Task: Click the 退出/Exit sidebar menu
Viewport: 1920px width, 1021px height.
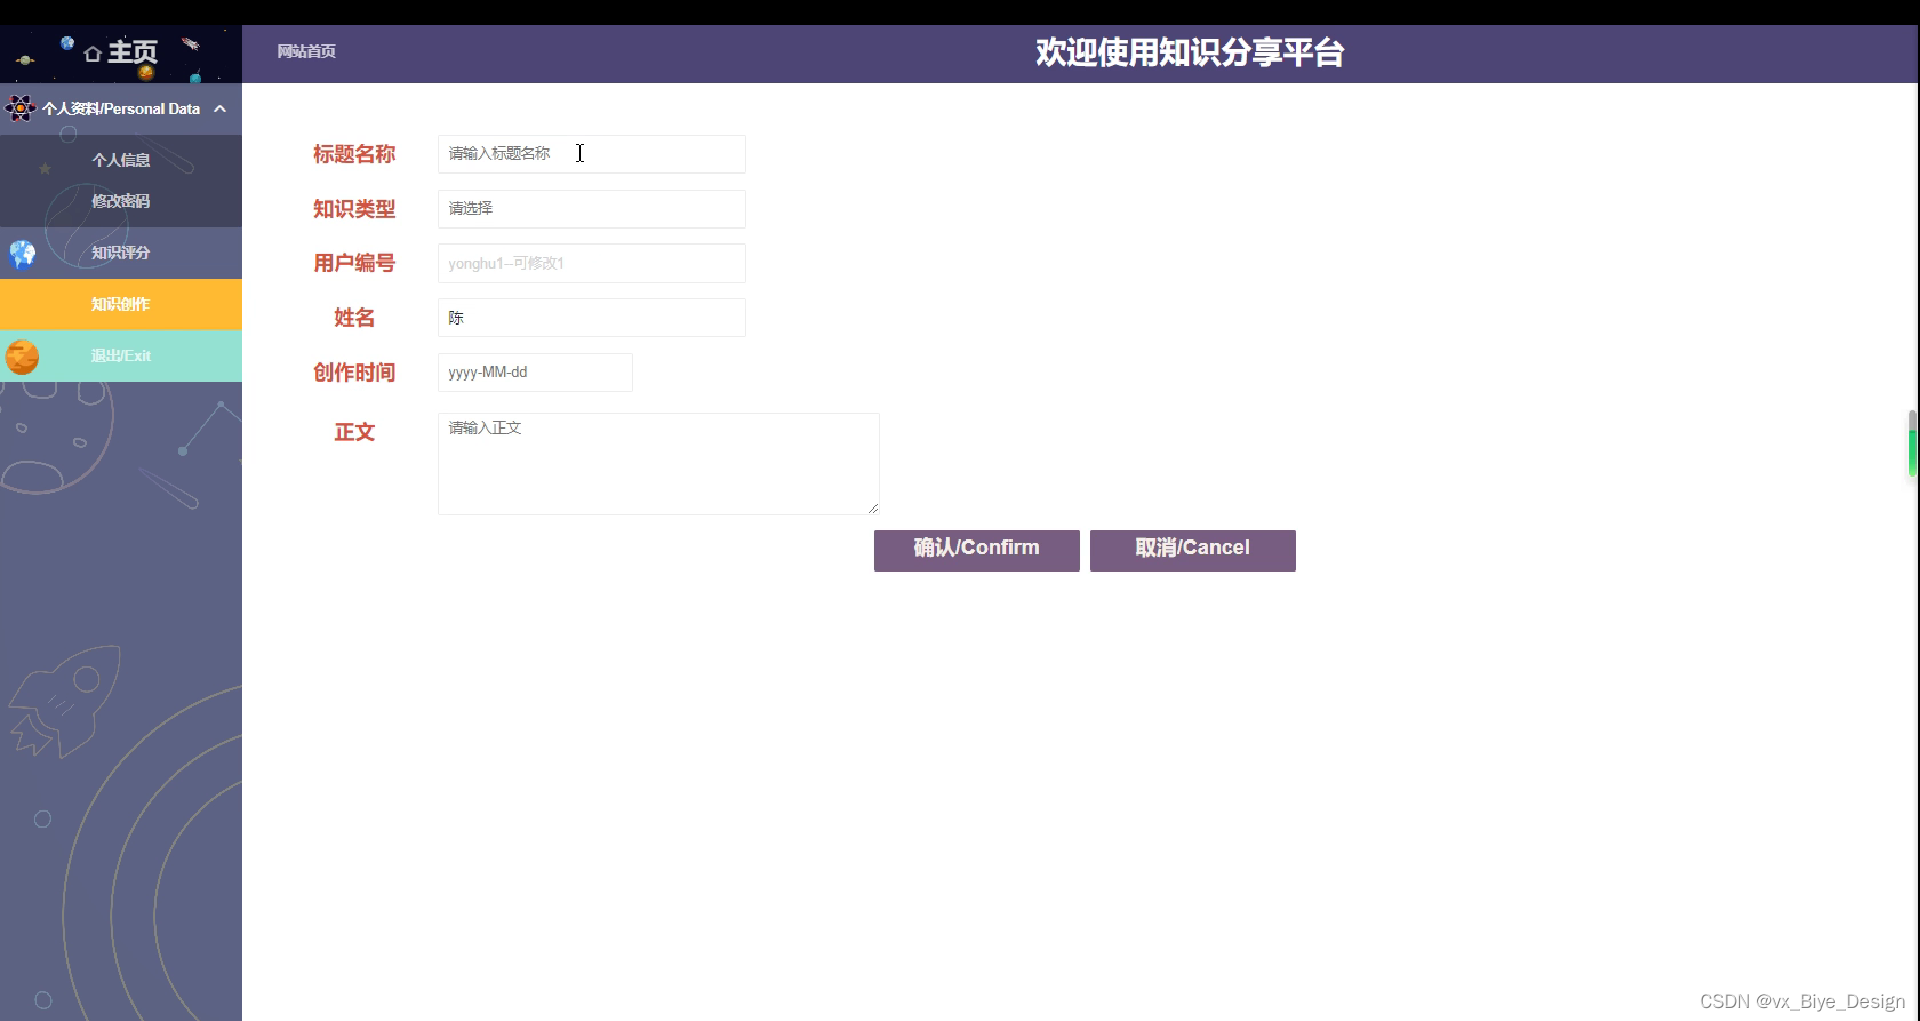Action: click(121, 356)
